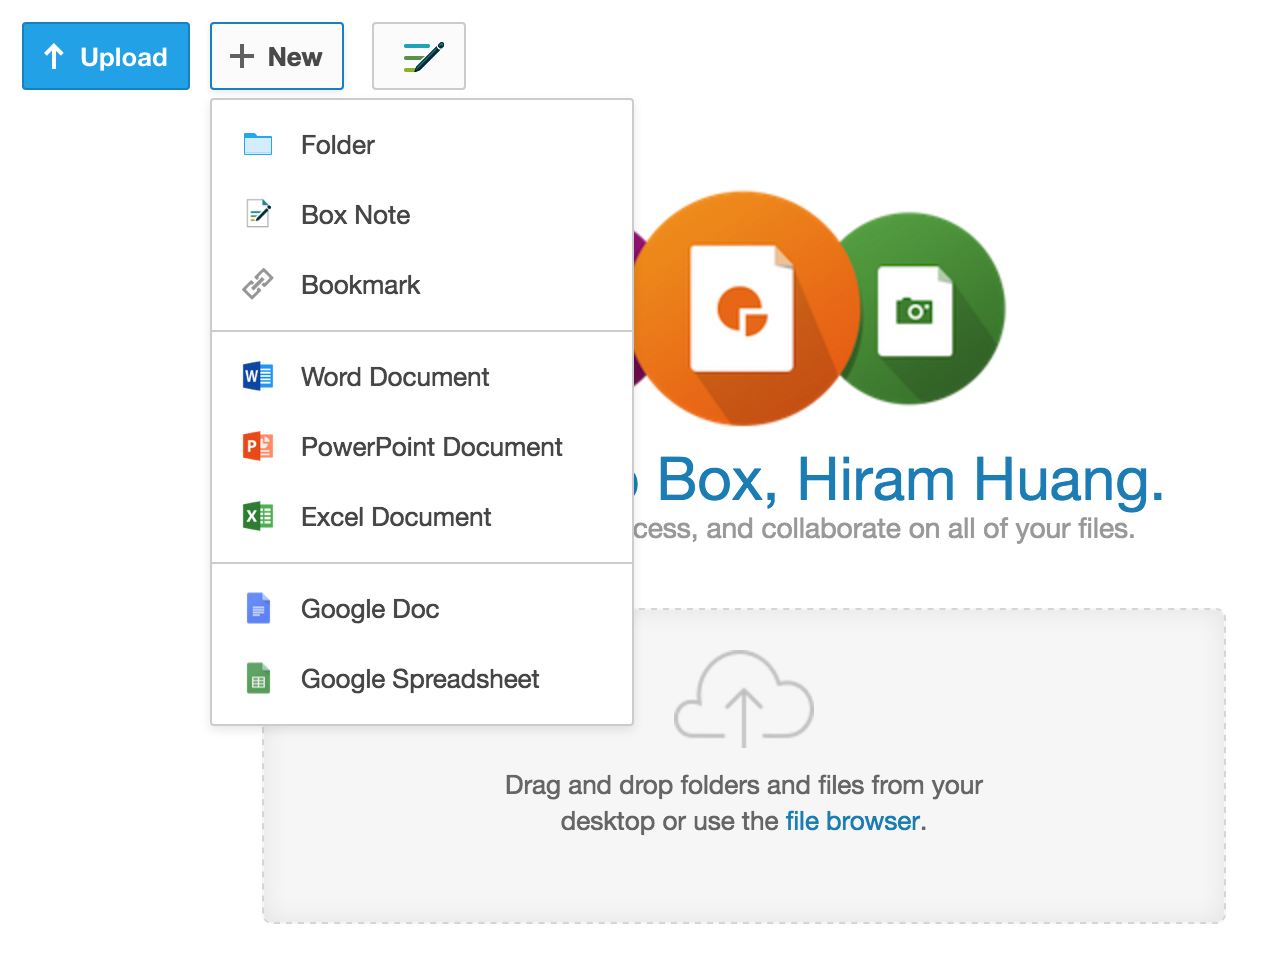Viewport: 1280px width, 968px height.
Task: Create a new Excel Document
Action: 422,517
